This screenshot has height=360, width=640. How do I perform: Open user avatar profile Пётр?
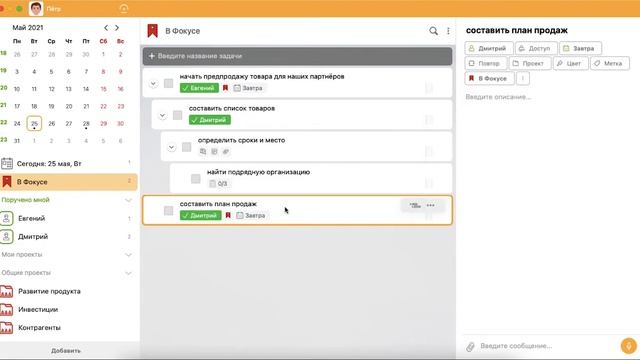click(x=36, y=8)
